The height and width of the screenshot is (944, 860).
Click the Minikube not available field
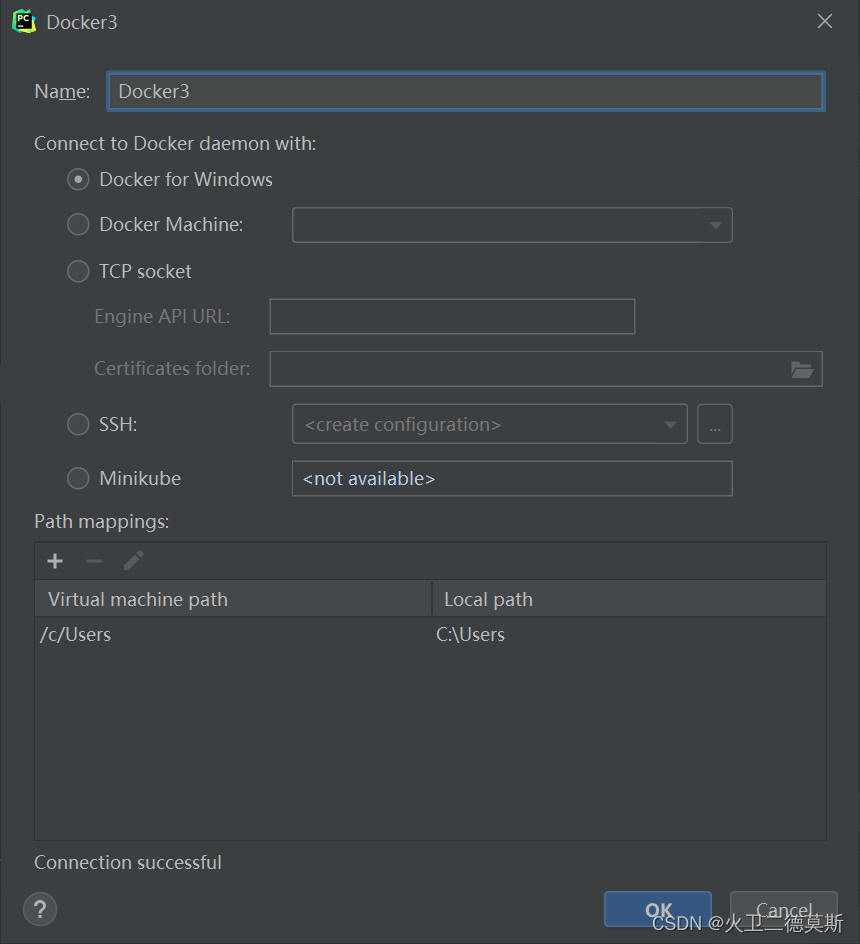[x=512, y=478]
